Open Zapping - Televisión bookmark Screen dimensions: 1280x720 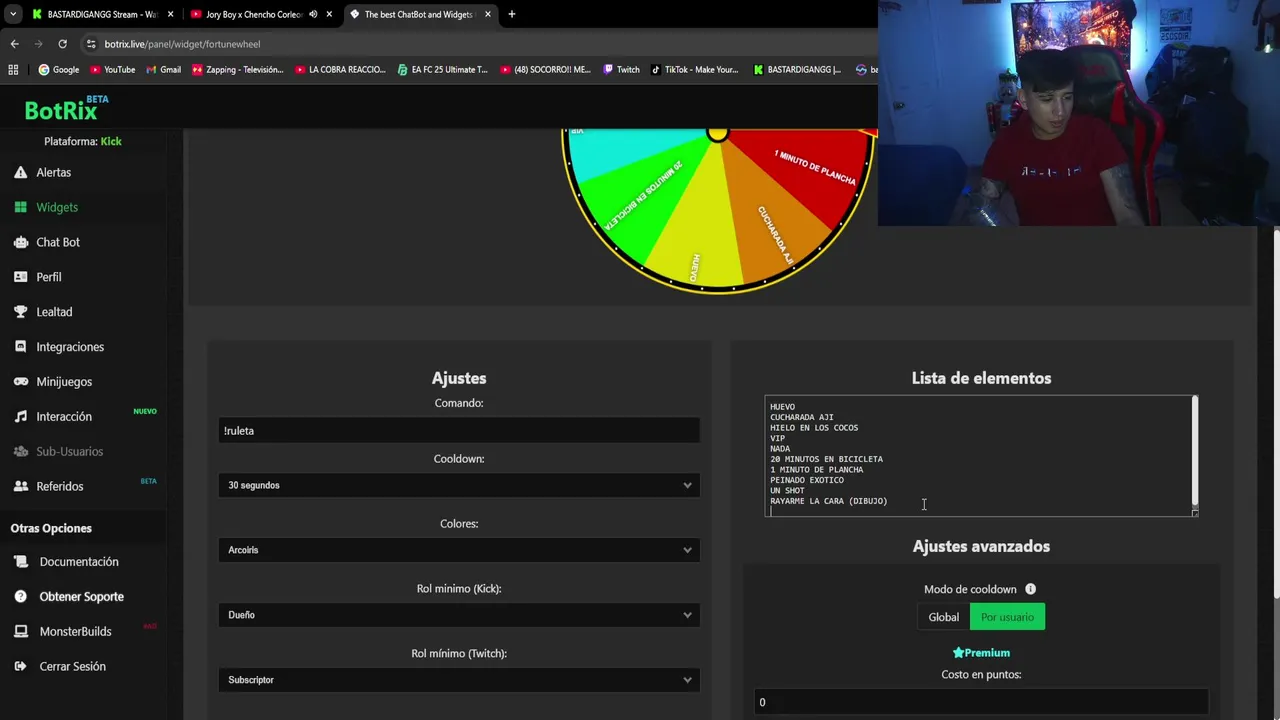point(238,70)
